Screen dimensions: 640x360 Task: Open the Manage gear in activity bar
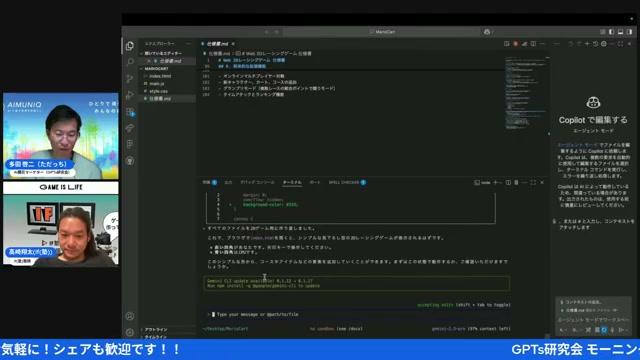[130, 332]
